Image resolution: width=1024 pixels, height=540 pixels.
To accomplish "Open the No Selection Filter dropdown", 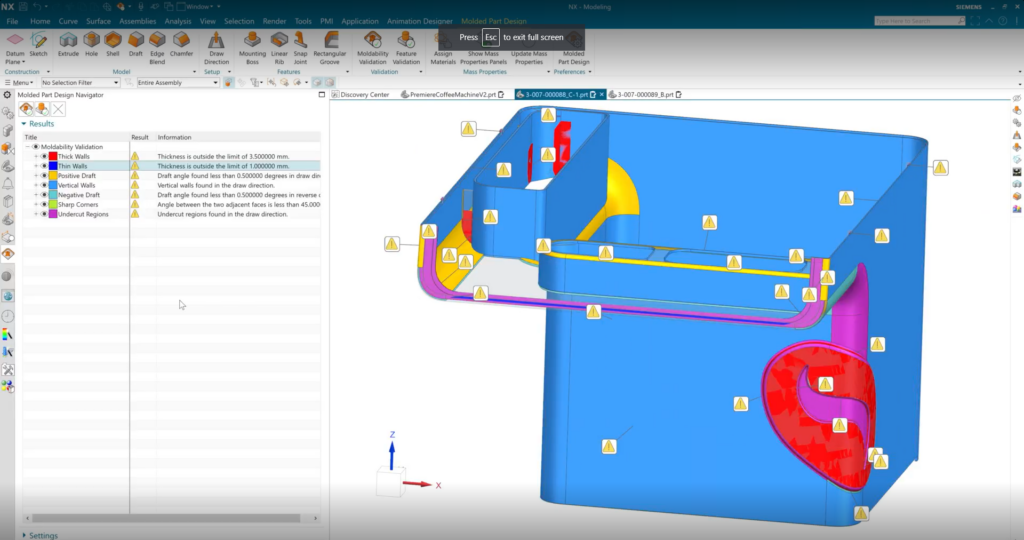I will tap(80, 83).
